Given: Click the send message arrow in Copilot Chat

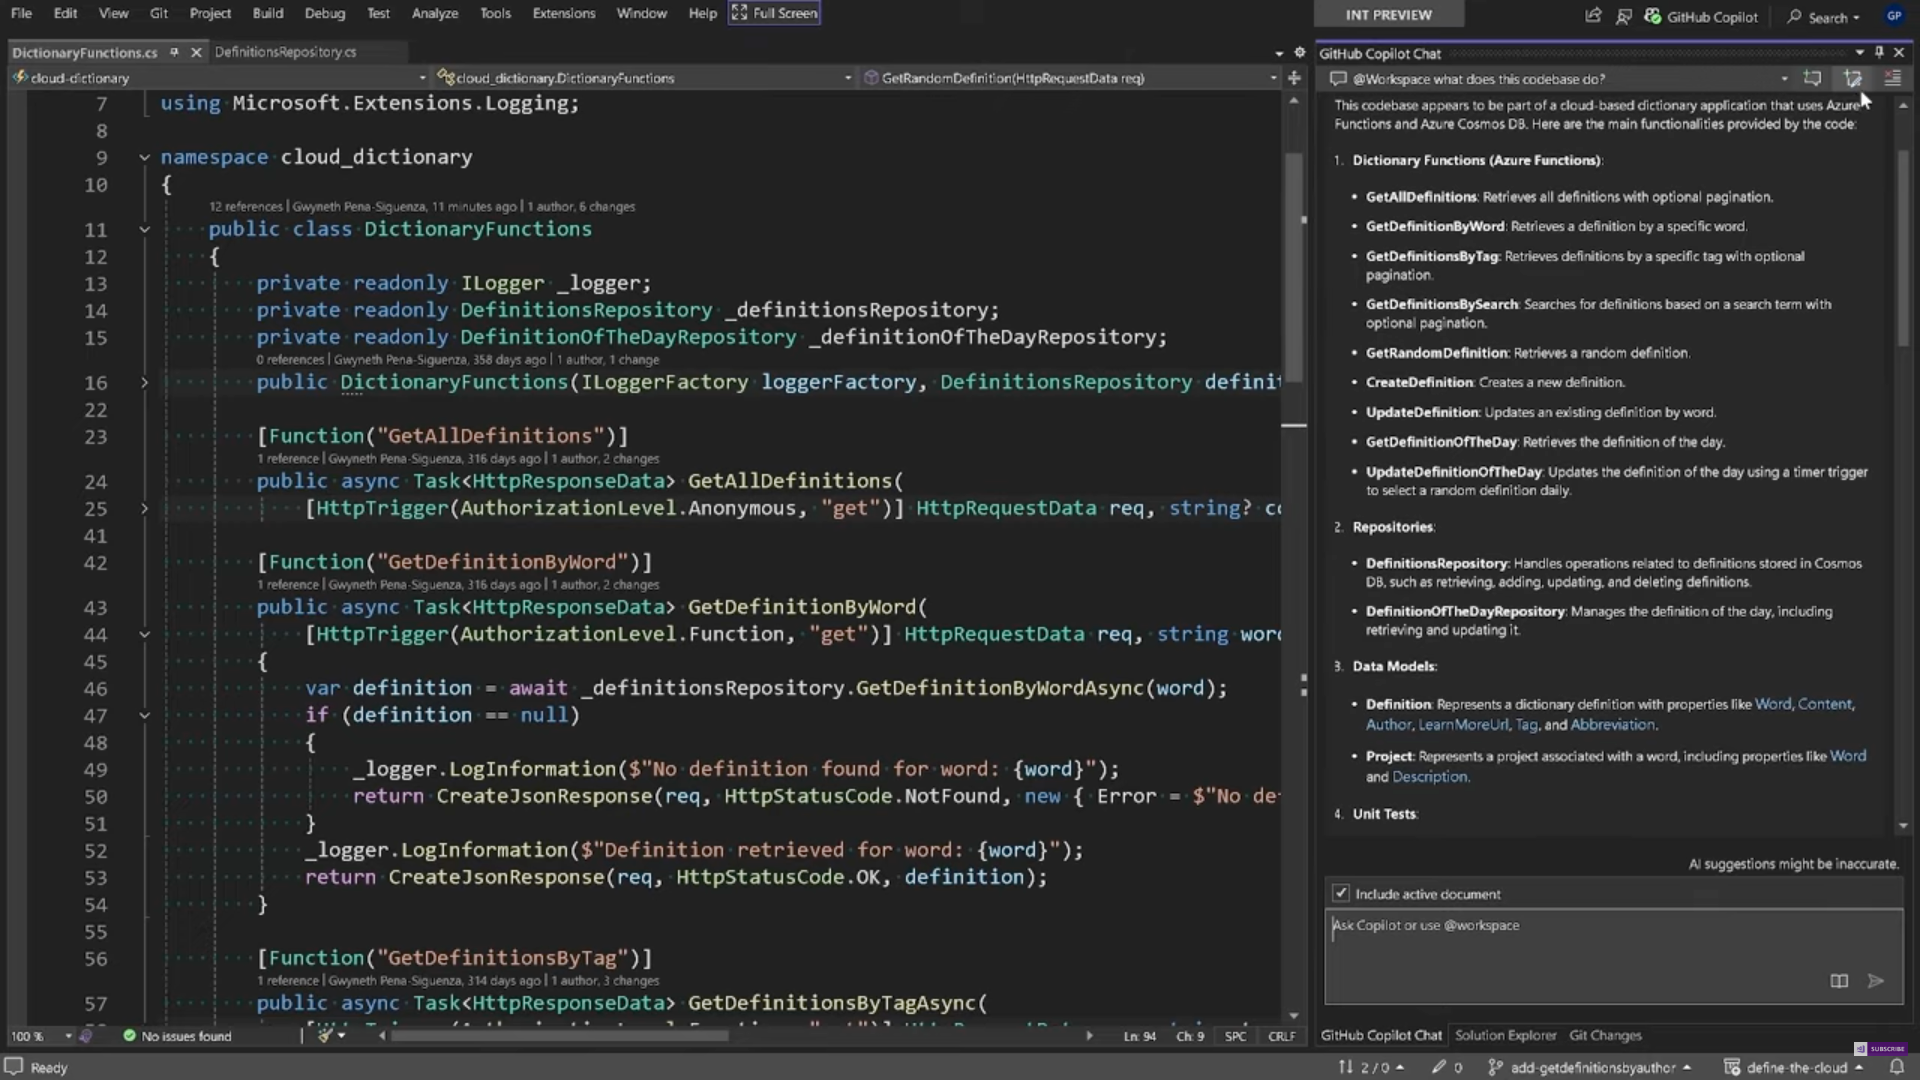Looking at the screenshot, I should pyautogui.click(x=1876, y=981).
